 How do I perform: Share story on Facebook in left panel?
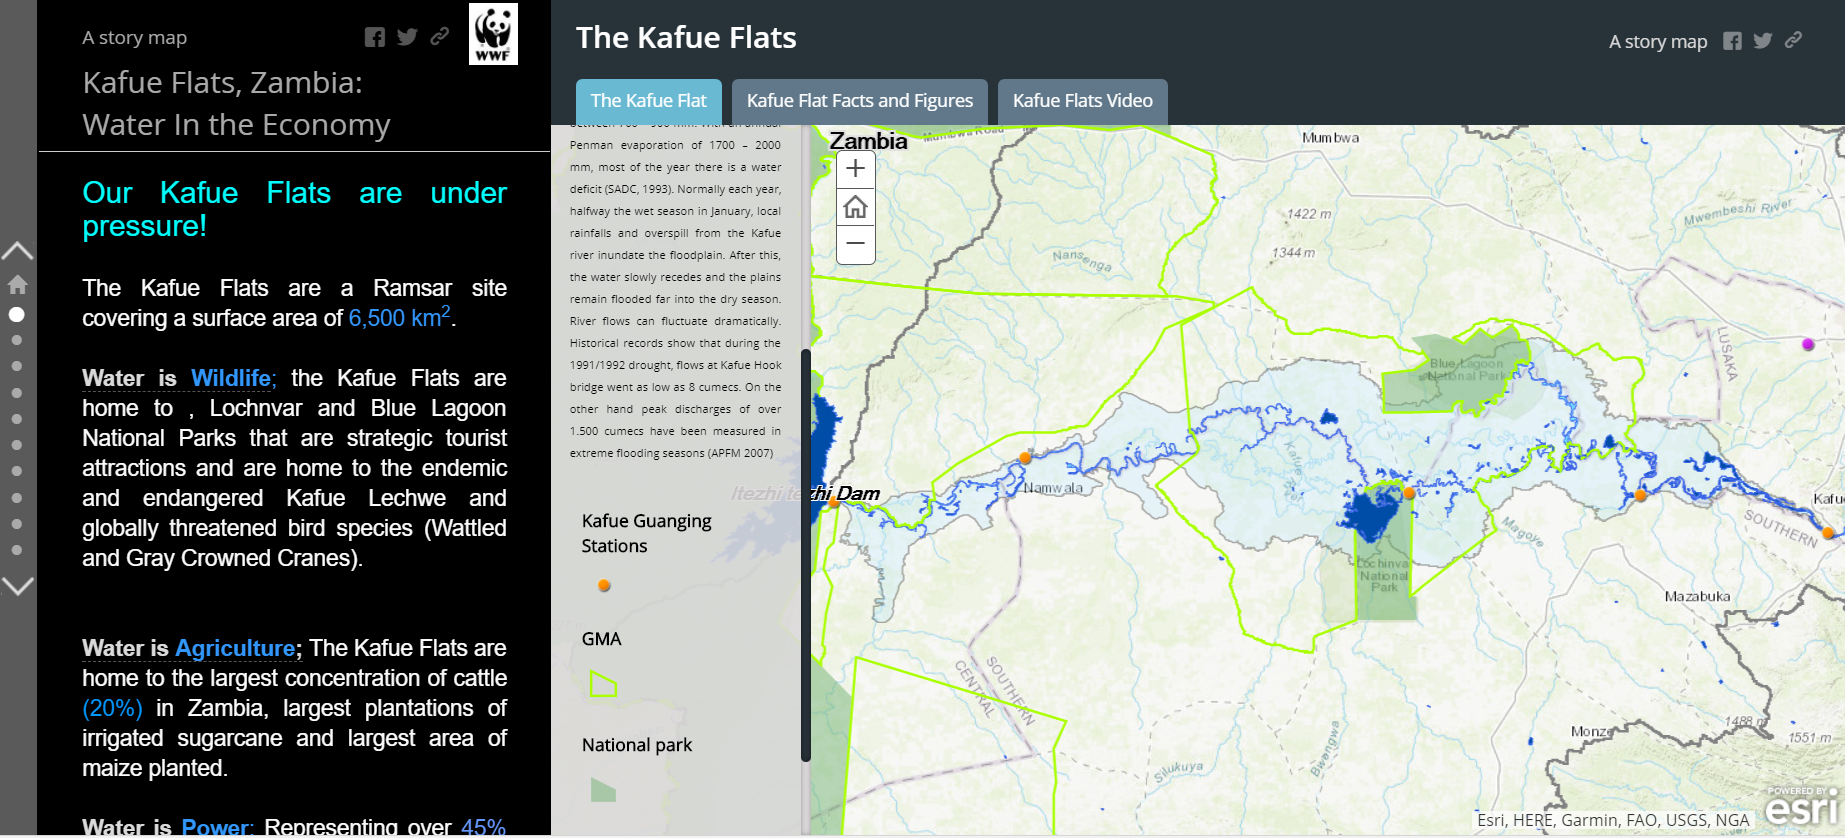pyautogui.click(x=375, y=38)
